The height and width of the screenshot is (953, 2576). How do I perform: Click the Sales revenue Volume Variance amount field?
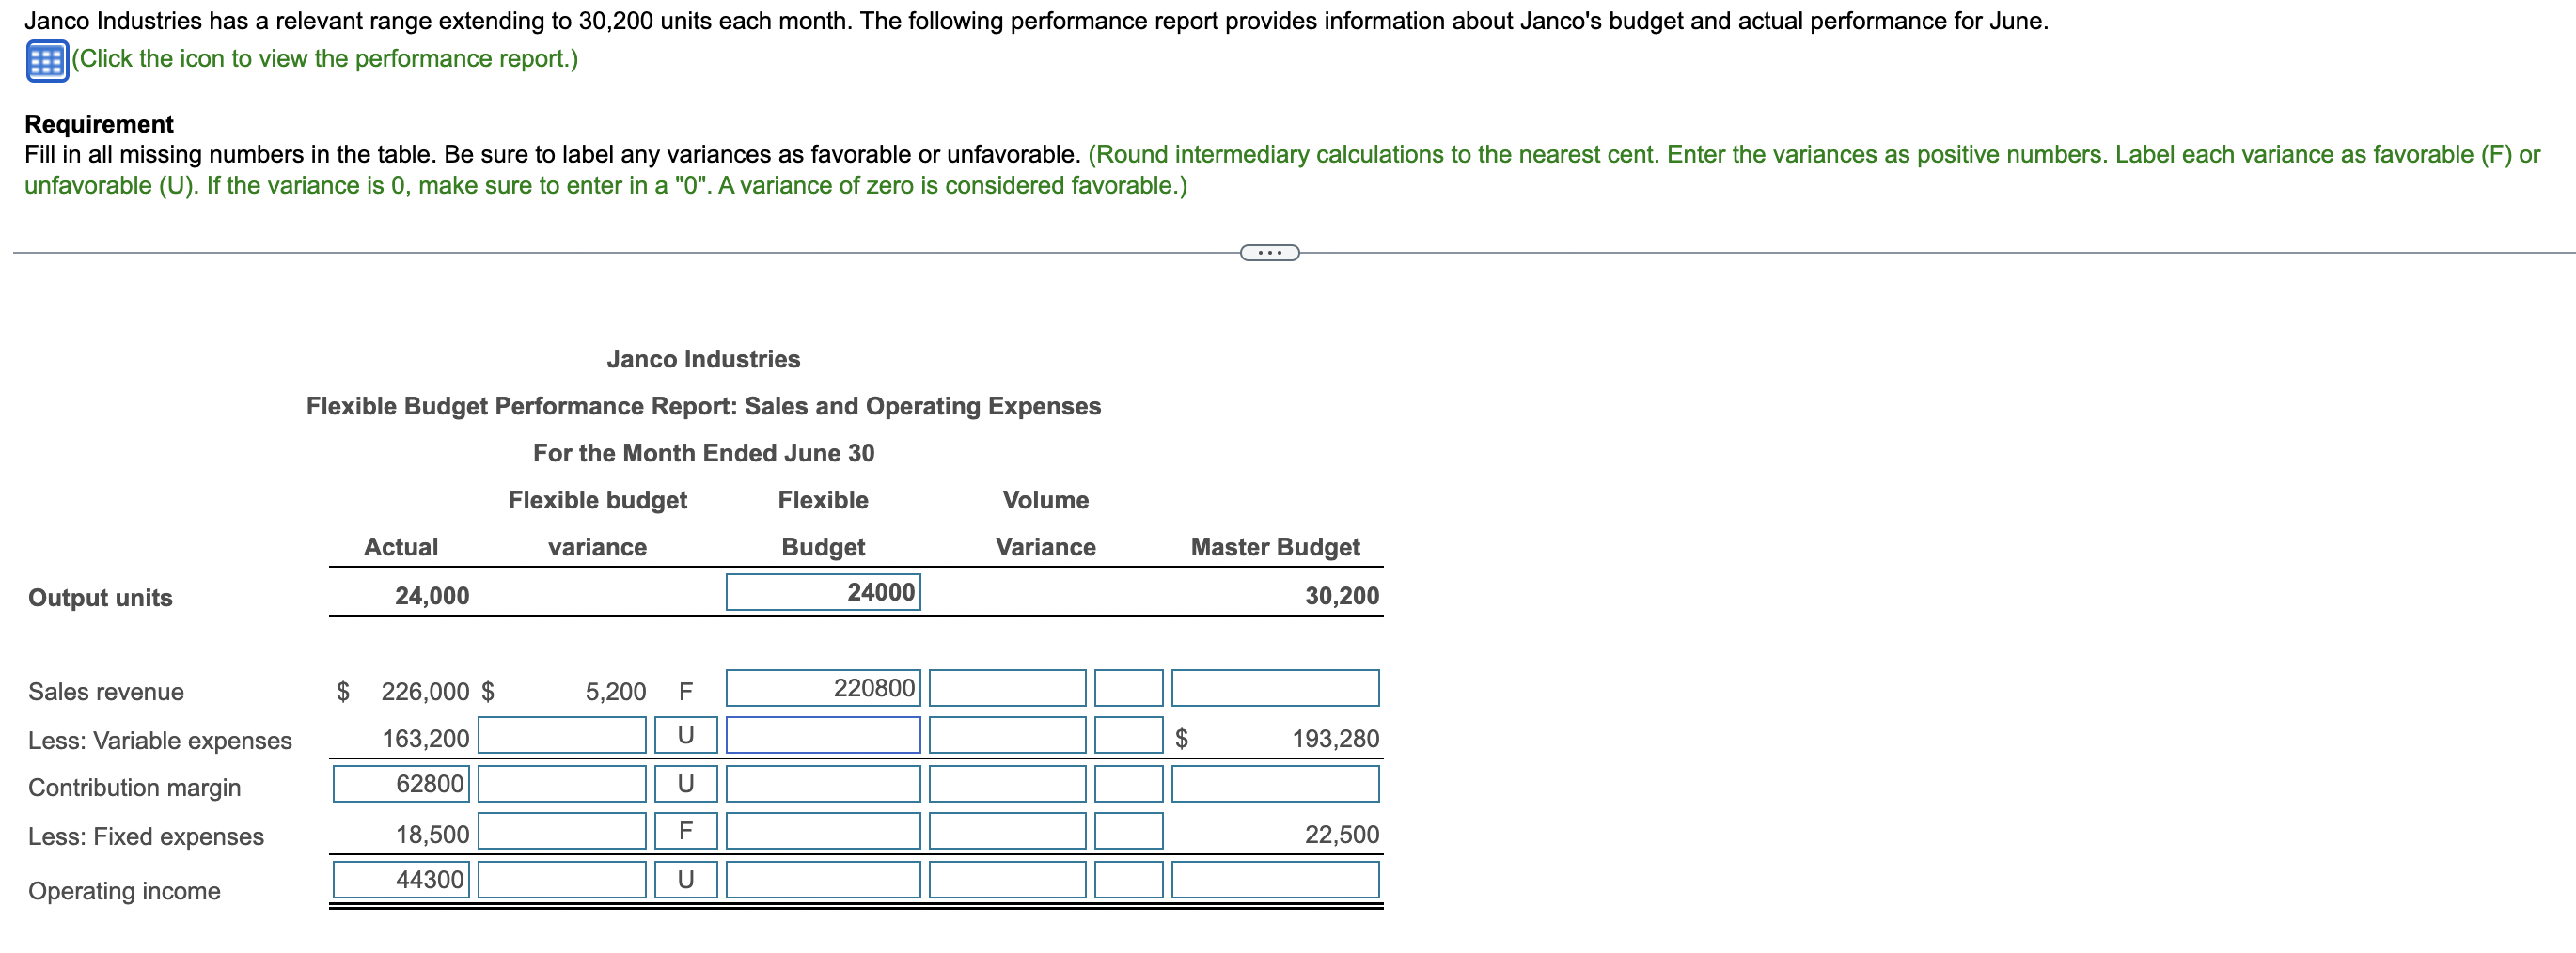1007,688
